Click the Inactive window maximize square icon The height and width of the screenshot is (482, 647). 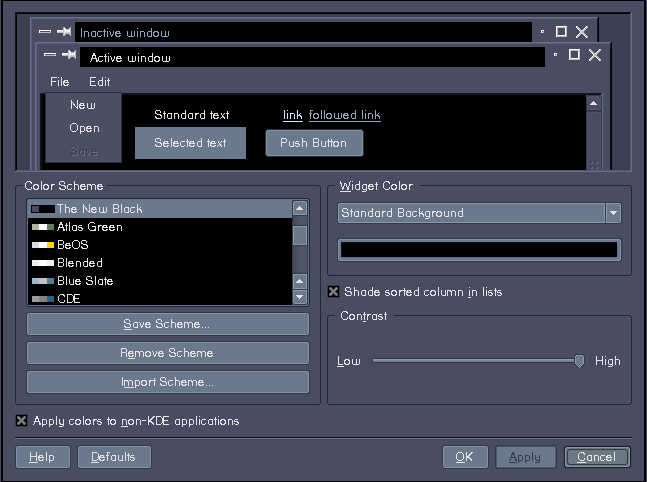coord(561,31)
